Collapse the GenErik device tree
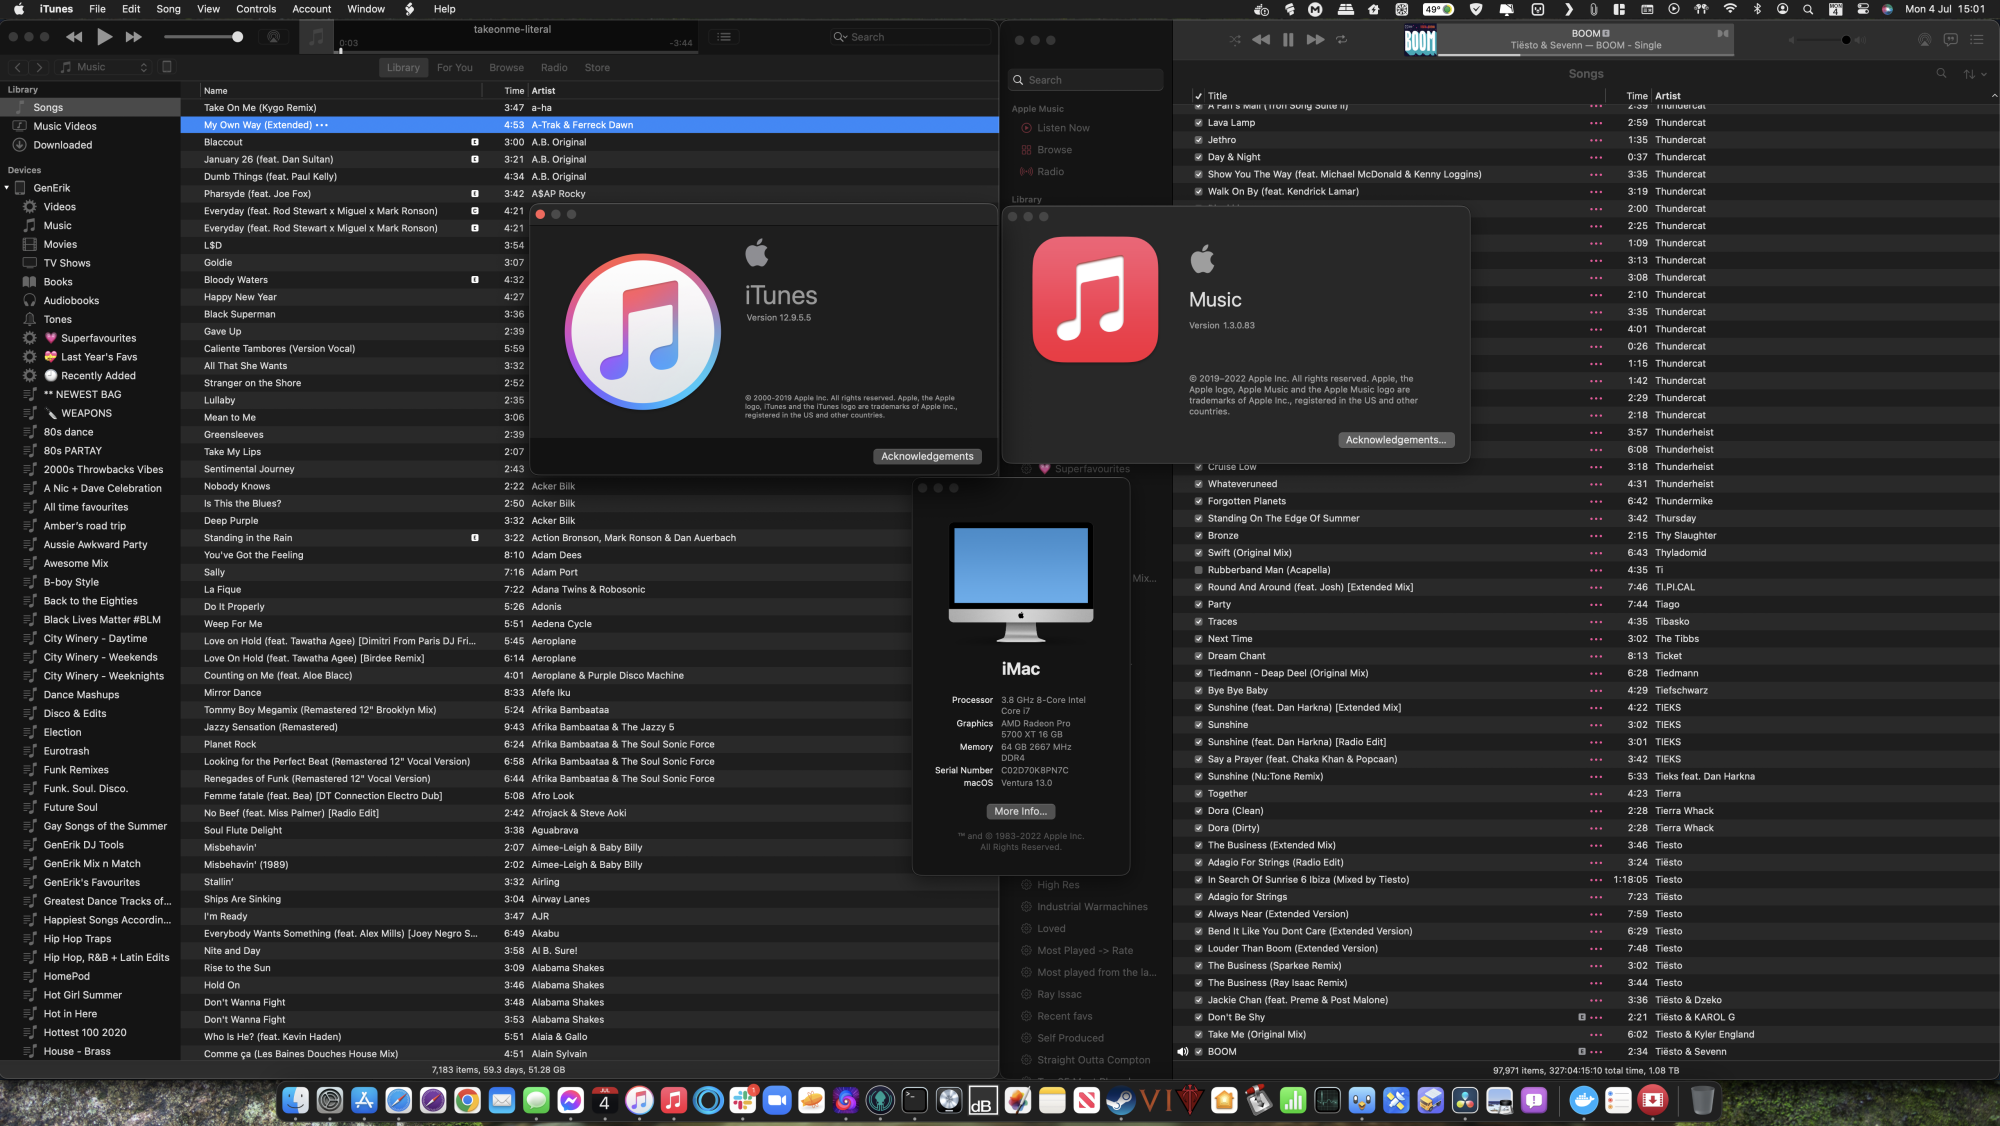 coord(7,188)
